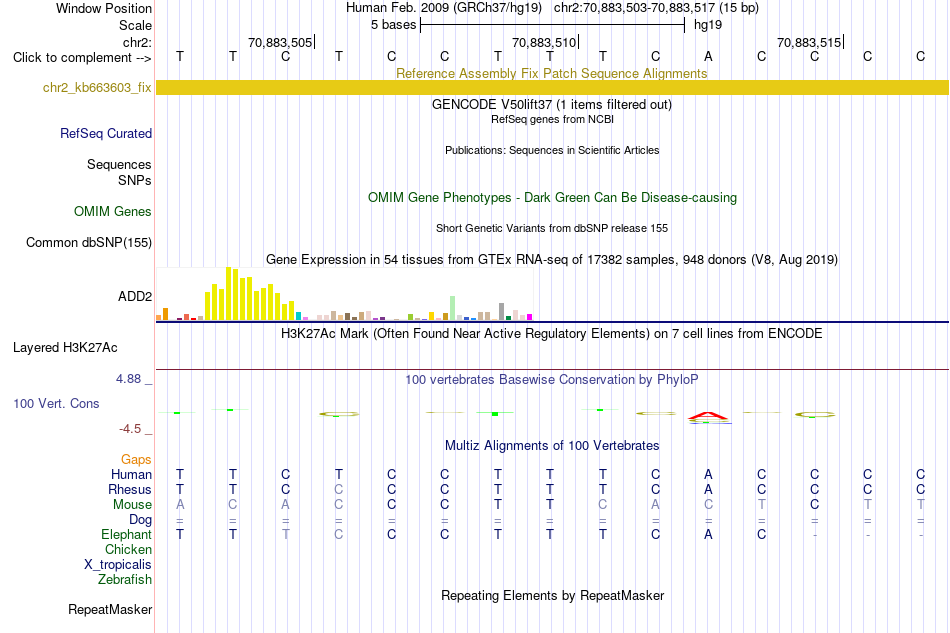Click the magenta bar ending the ADD2 chart
Viewport: 950px width, 633px height.
[530, 317]
